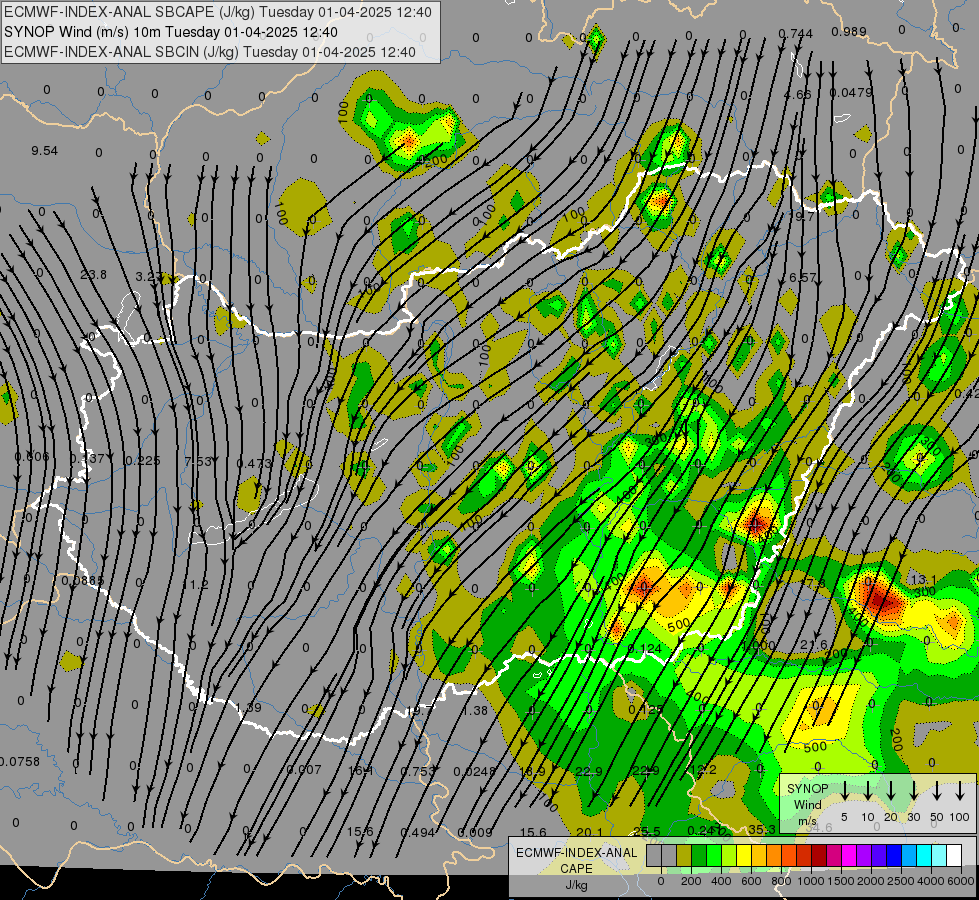Click the 0.0479 value on the map

click(851, 92)
